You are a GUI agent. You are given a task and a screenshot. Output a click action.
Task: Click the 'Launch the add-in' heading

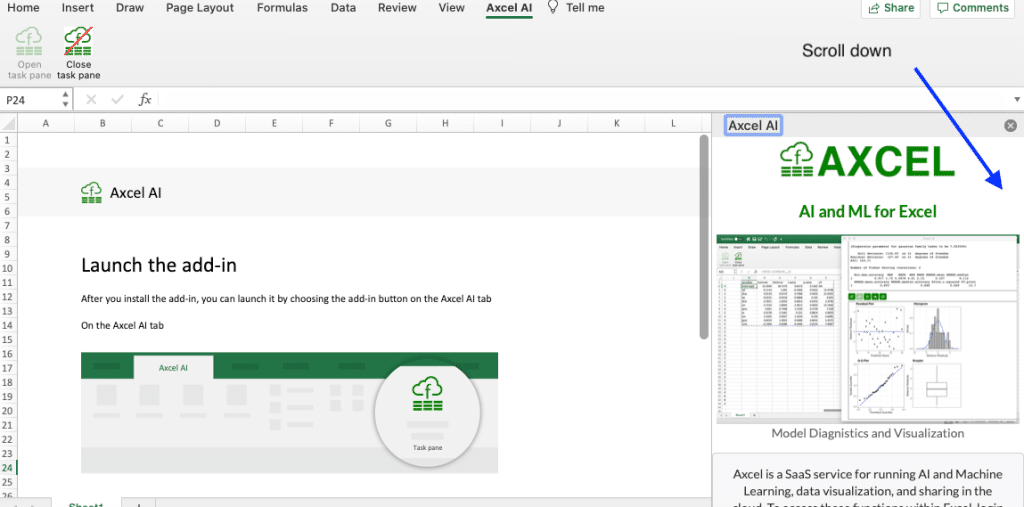click(x=159, y=265)
